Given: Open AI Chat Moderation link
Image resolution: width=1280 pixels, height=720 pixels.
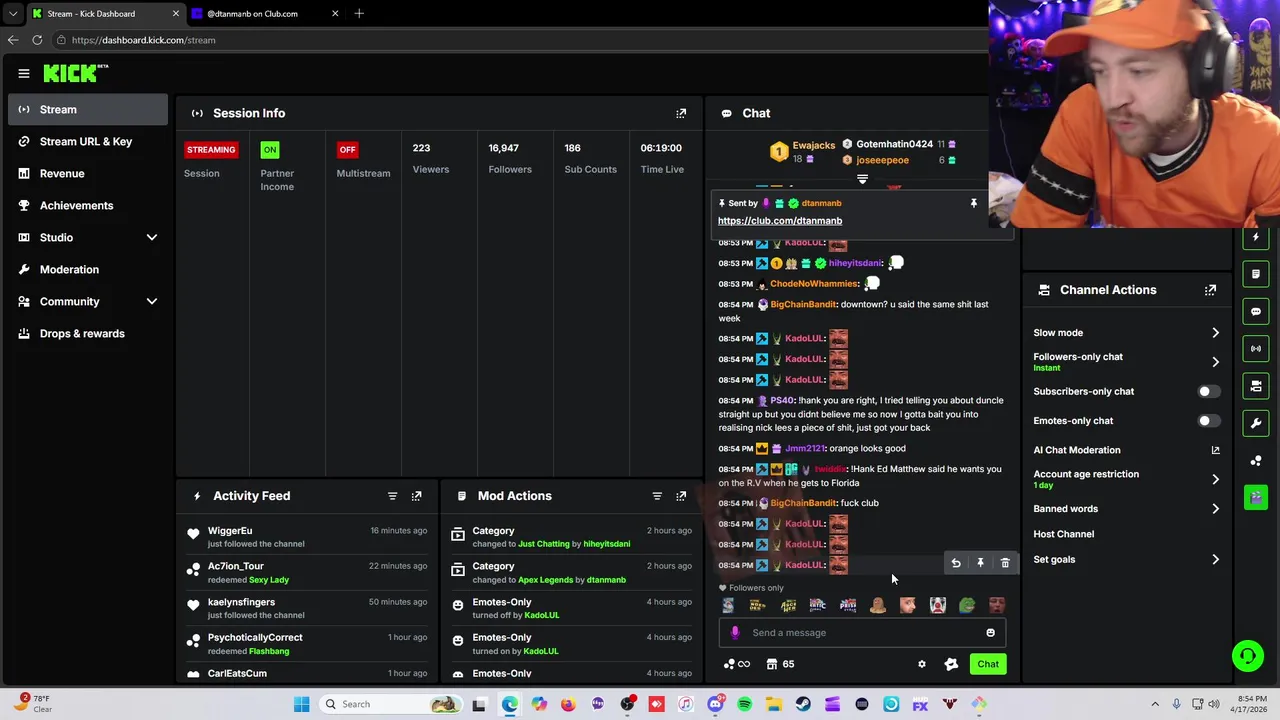Looking at the screenshot, I should coord(1127,450).
